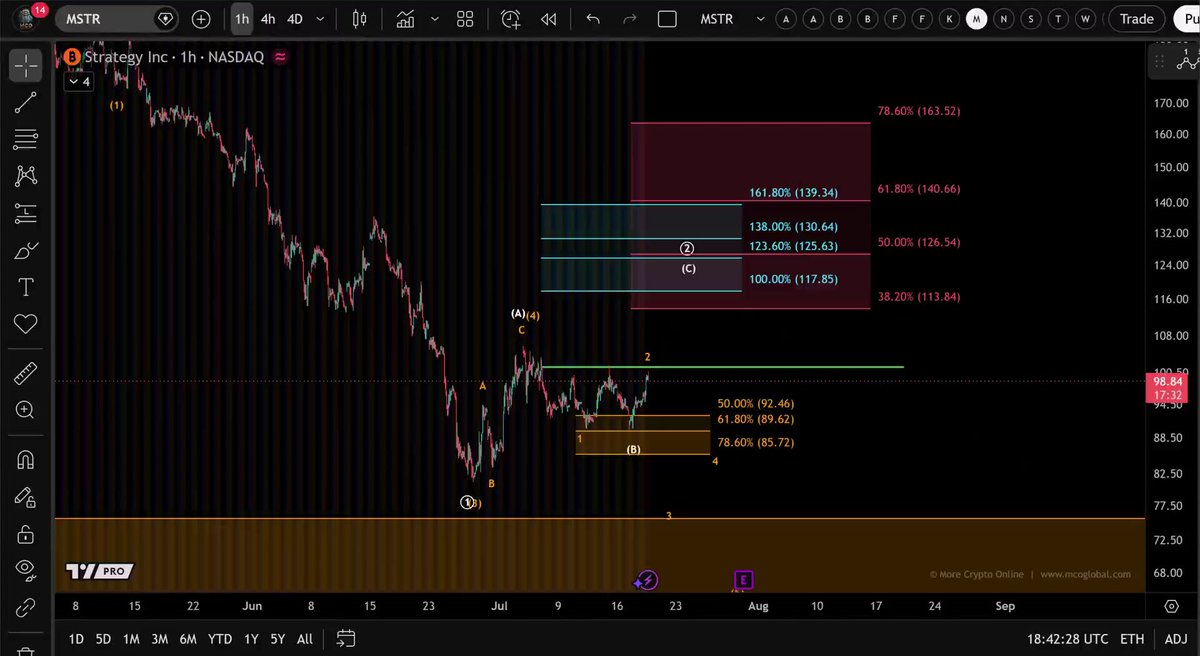Select the 3M date range
This screenshot has width=1200, height=656.
pos(159,639)
